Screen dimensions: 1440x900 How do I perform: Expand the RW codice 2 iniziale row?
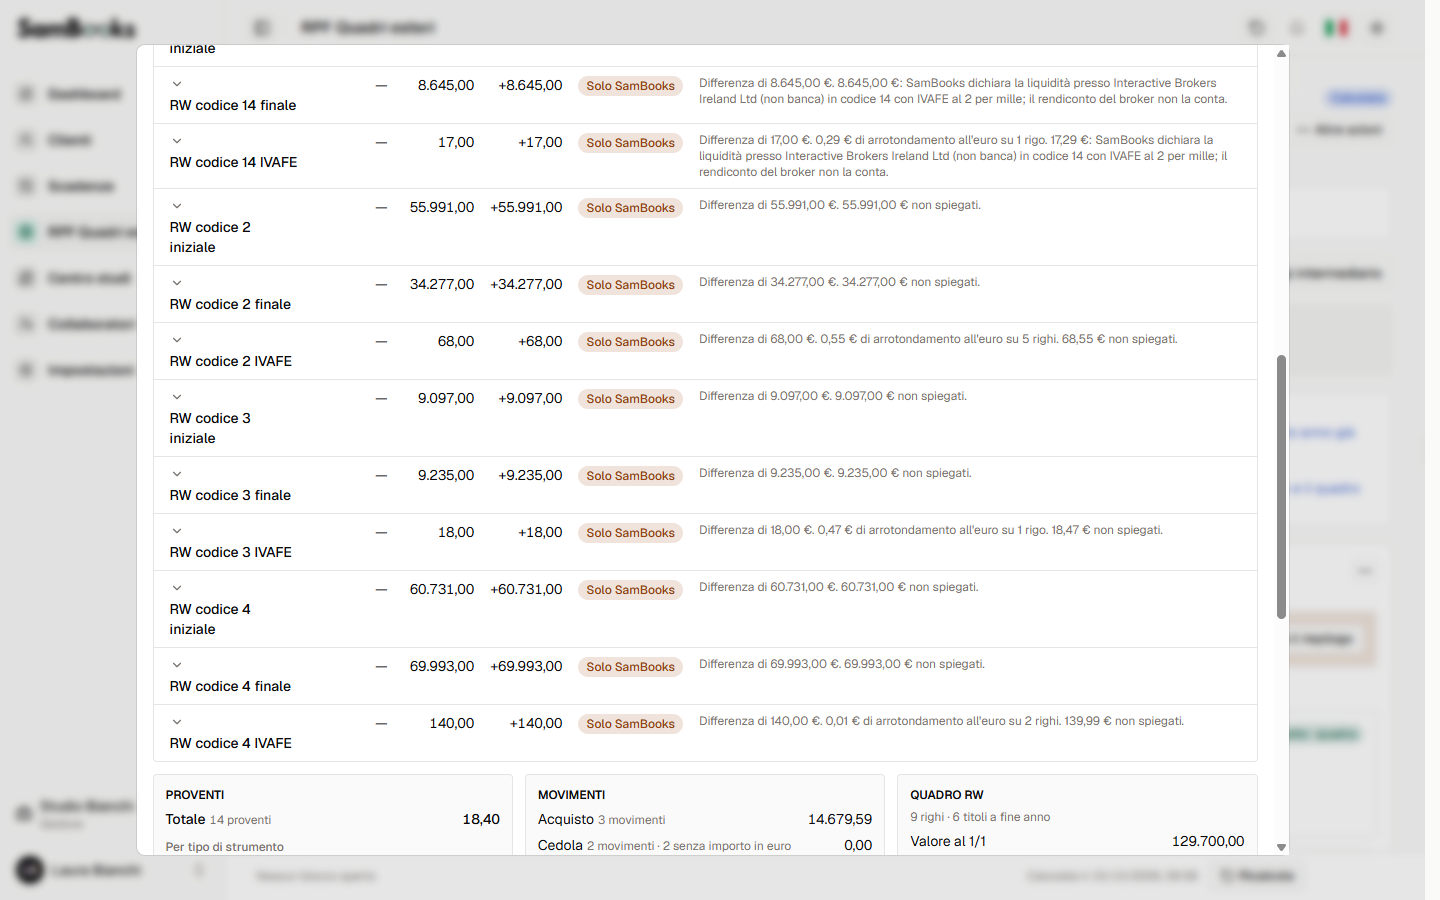(x=177, y=207)
